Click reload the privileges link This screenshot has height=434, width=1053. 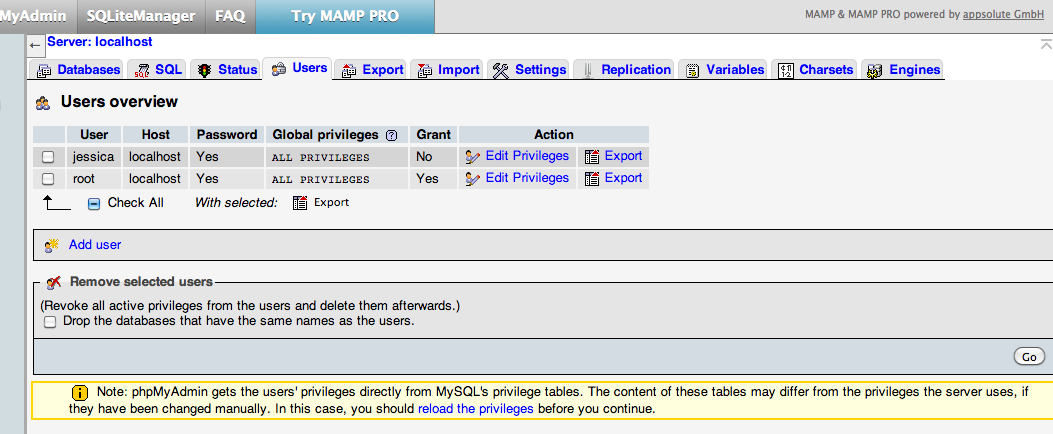point(475,408)
